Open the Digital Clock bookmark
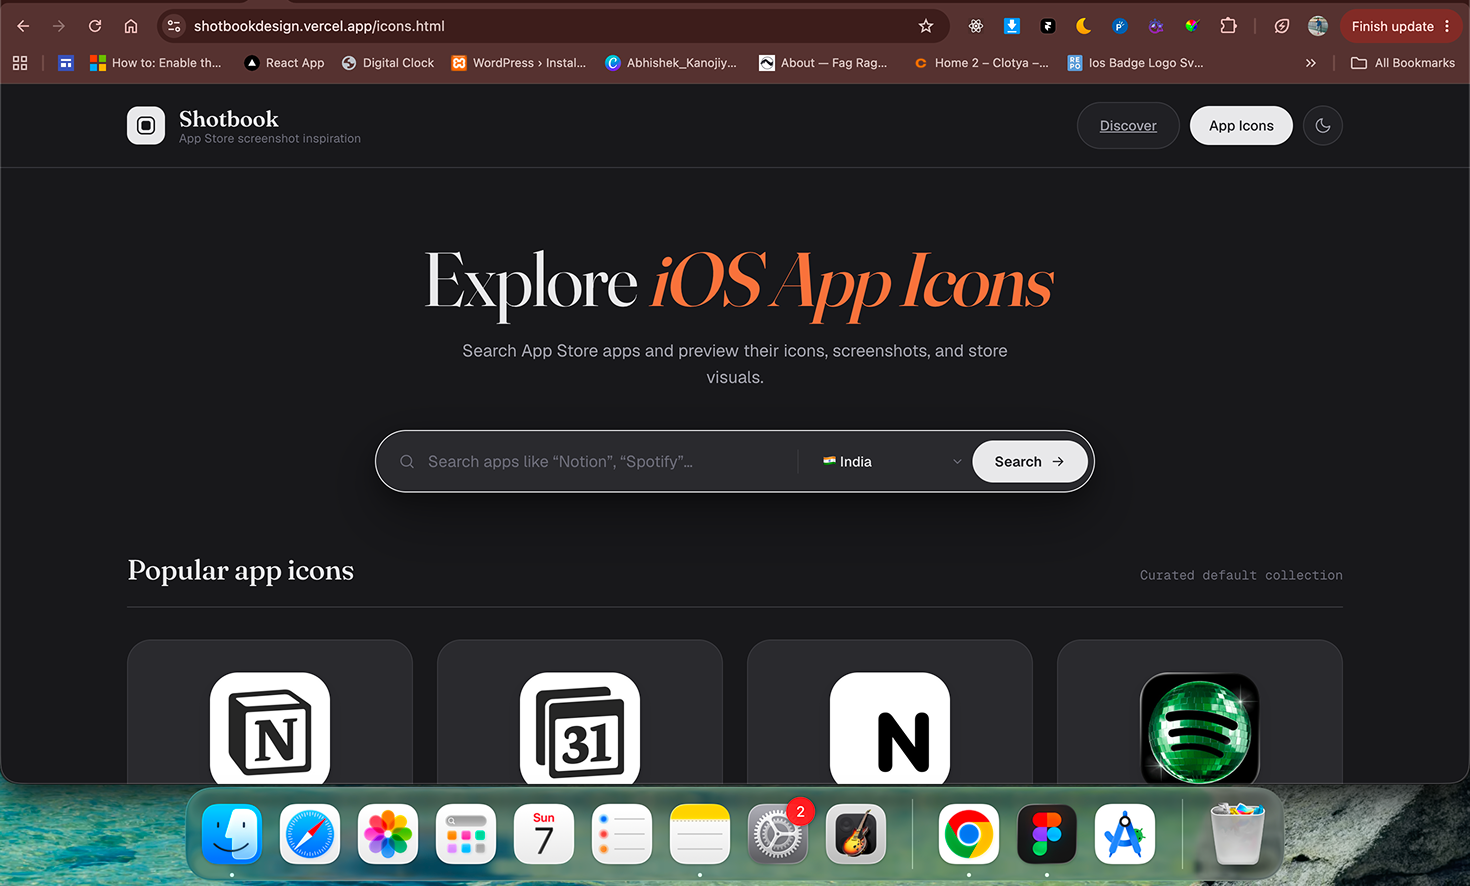Screen dimensions: 1470x886 coord(388,63)
